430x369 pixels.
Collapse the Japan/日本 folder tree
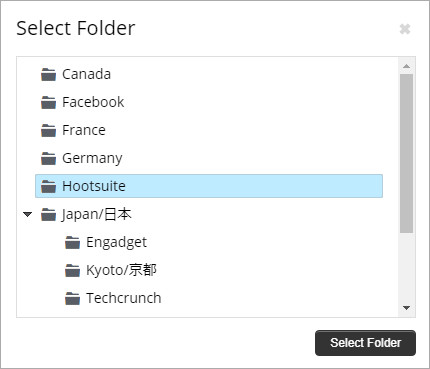pyautogui.click(x=28, y=214)
